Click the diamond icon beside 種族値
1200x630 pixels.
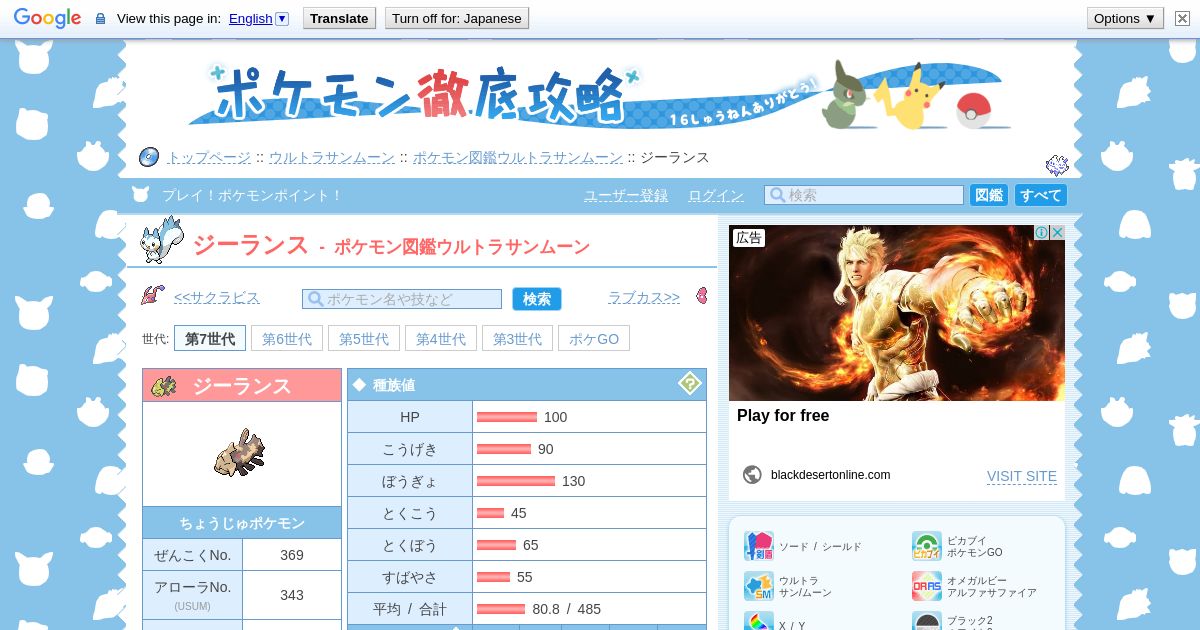[x=359, y=384]
